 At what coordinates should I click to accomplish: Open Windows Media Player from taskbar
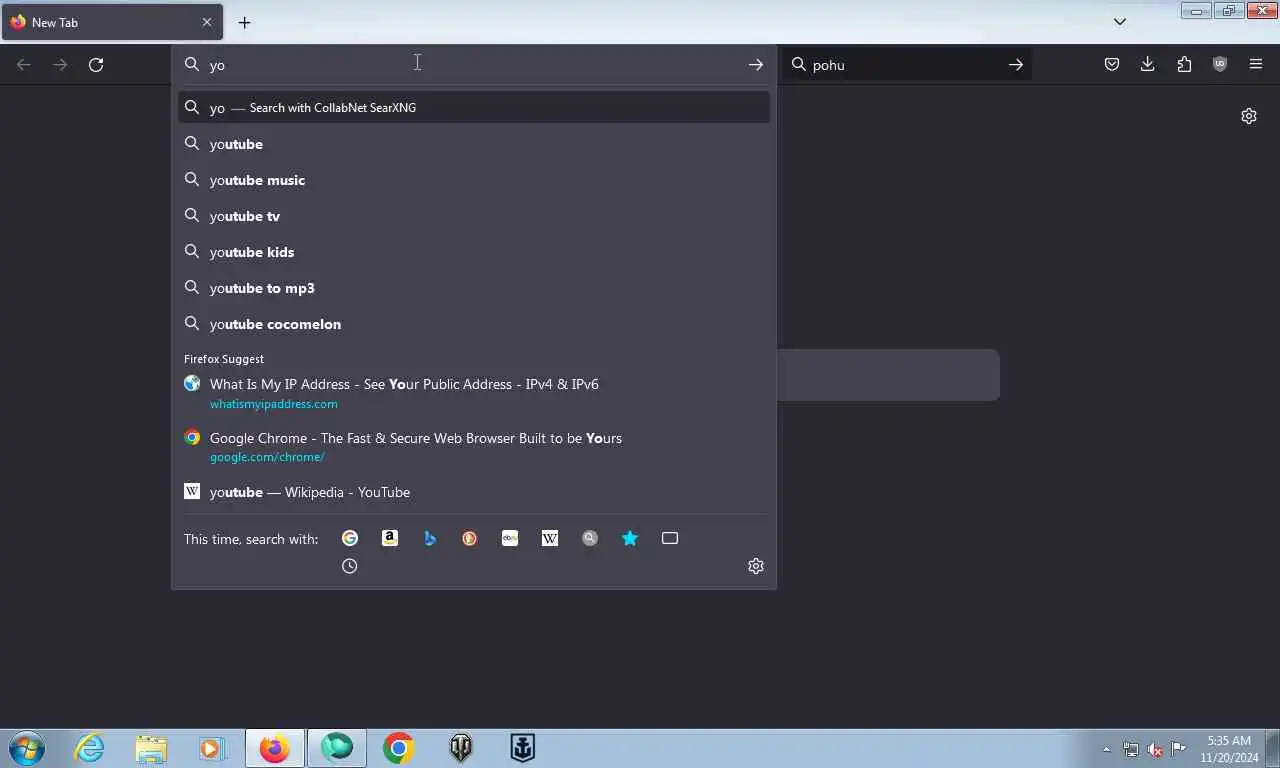point(212,748)
